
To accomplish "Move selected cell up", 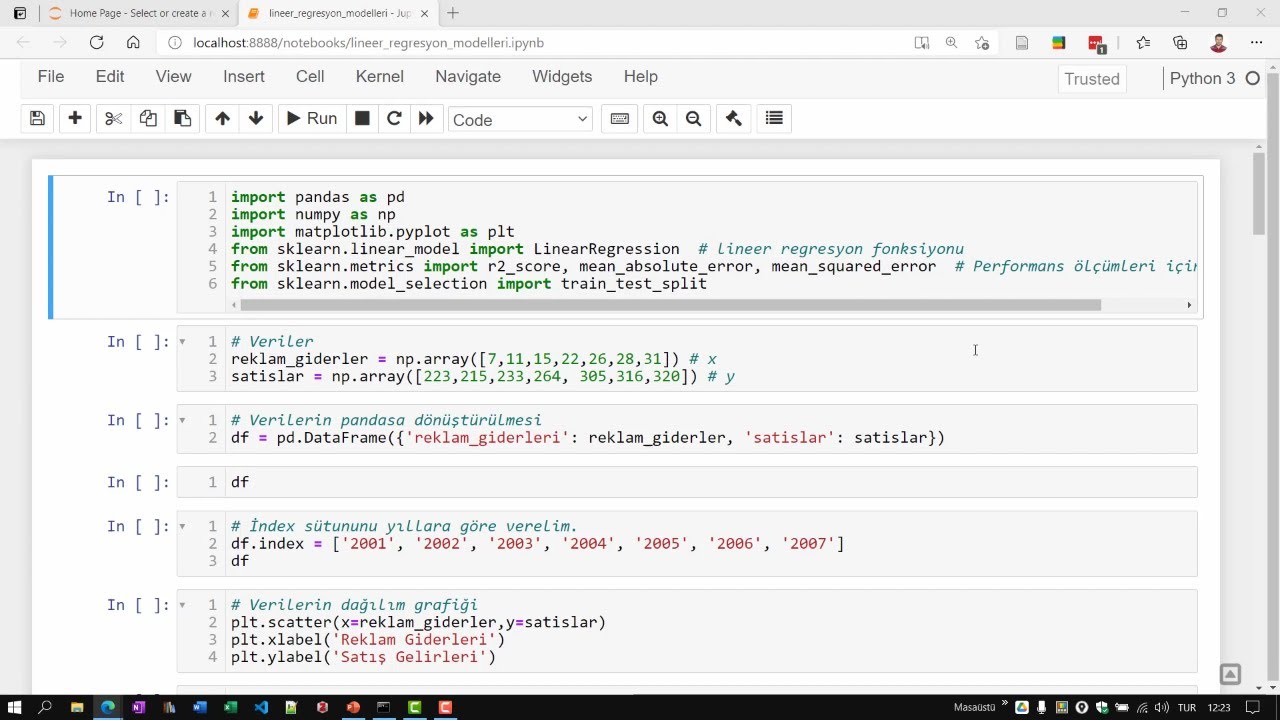I will [222, 118].
